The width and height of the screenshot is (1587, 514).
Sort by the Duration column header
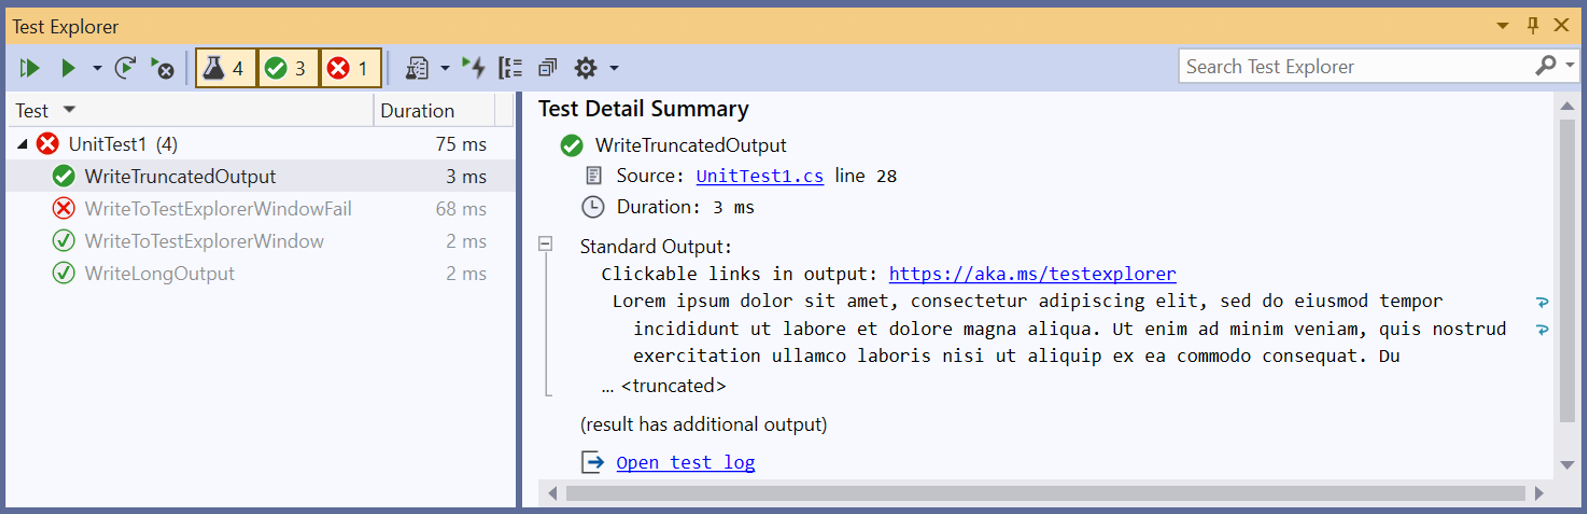(x=434, y=111)
